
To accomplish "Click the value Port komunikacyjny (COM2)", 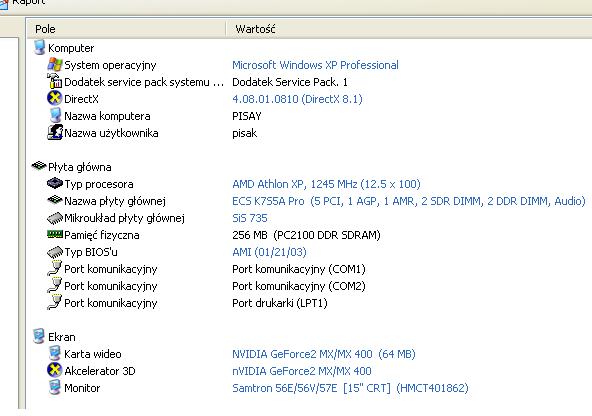I will [x=299, y=286].
